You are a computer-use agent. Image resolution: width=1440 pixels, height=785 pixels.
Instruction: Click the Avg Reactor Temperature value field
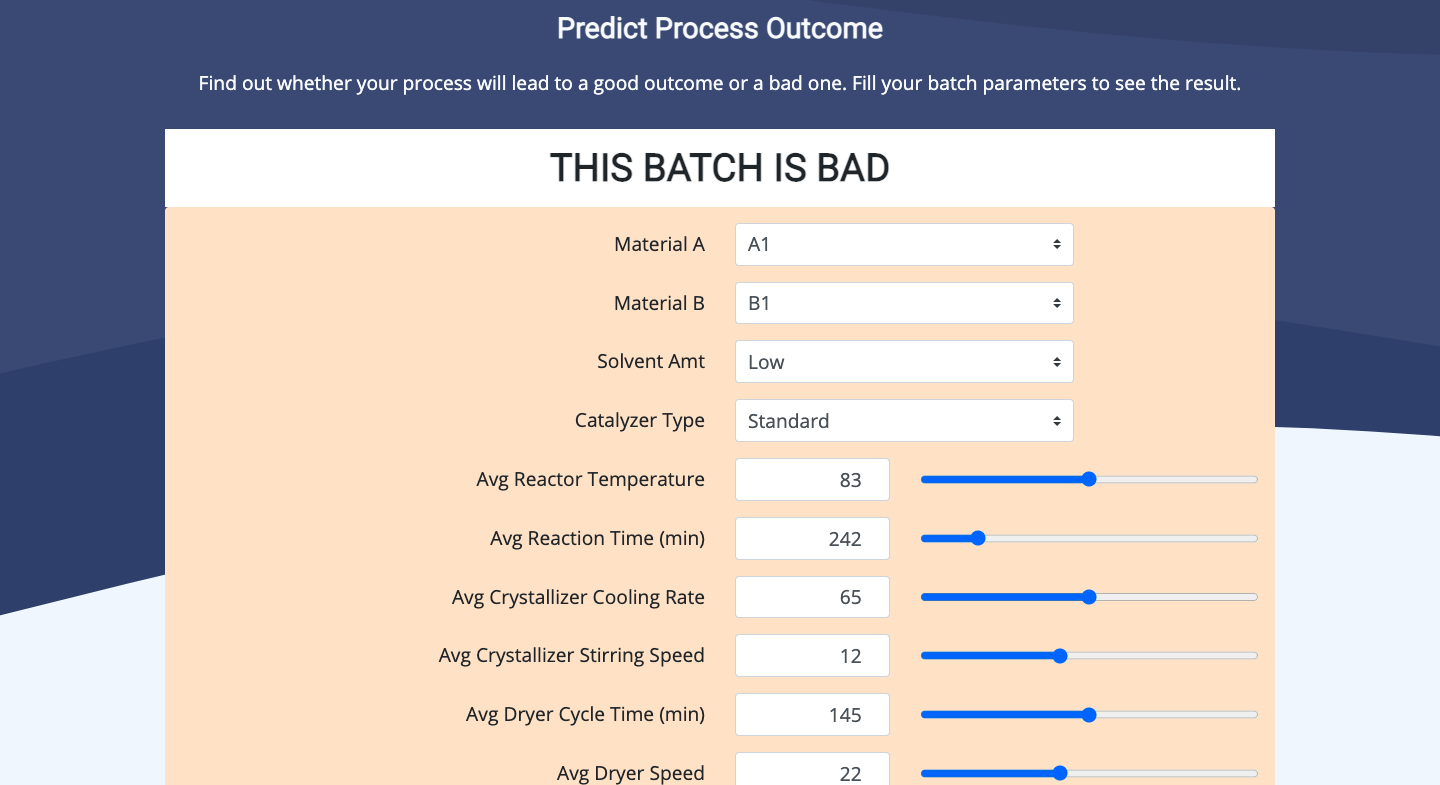click(x=812, y=480)
